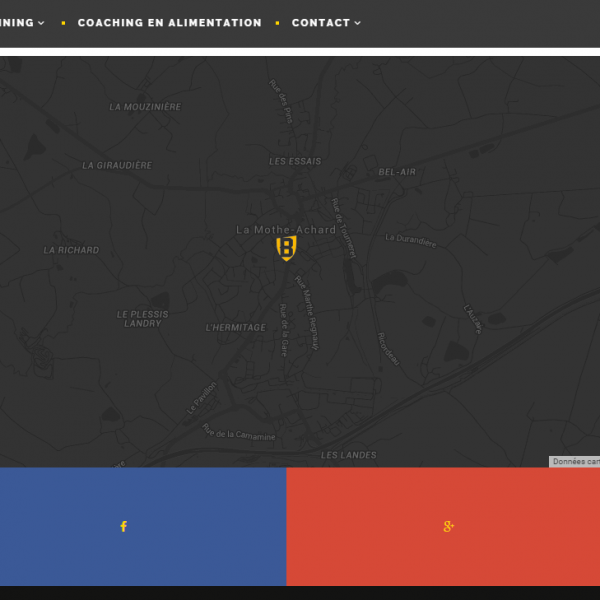Click the La Mothe-Achard town label
600x600 pixels.
click(286, 229)
